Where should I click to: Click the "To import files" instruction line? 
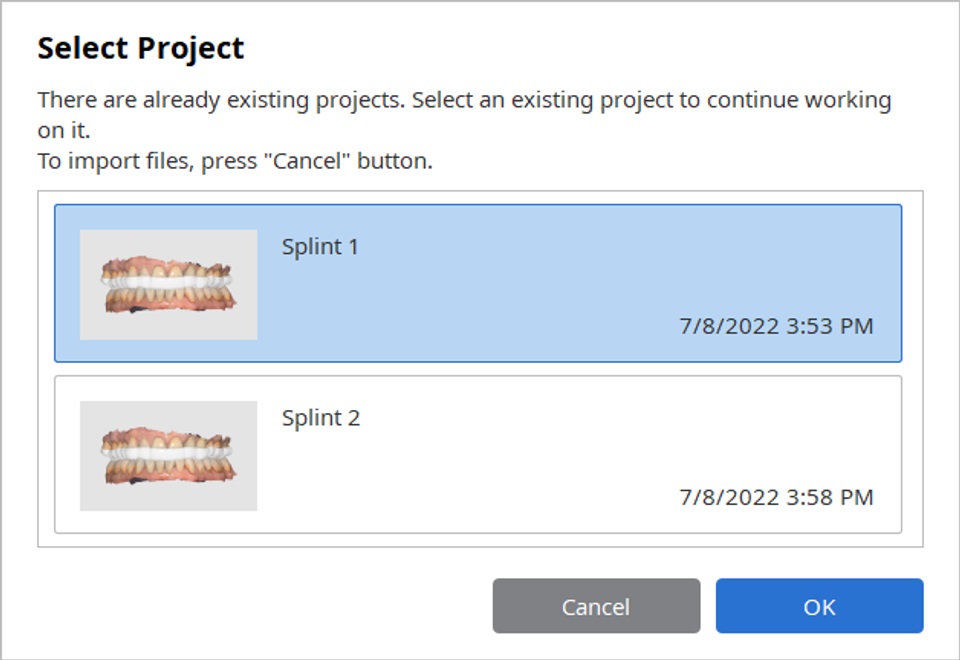click(x=235, y=161)
